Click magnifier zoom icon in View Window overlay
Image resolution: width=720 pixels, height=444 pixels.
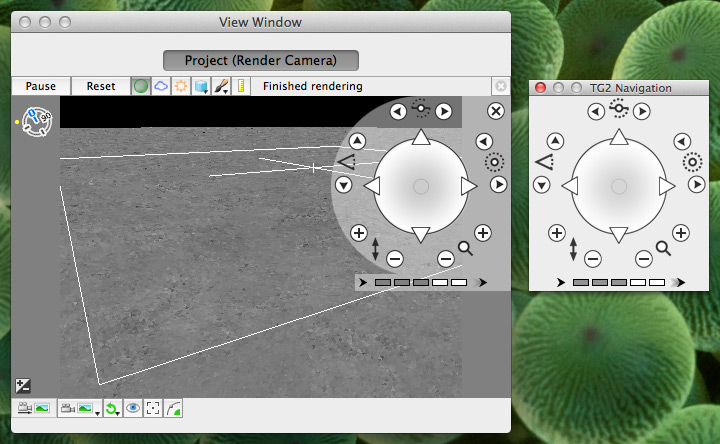[465, 248]
